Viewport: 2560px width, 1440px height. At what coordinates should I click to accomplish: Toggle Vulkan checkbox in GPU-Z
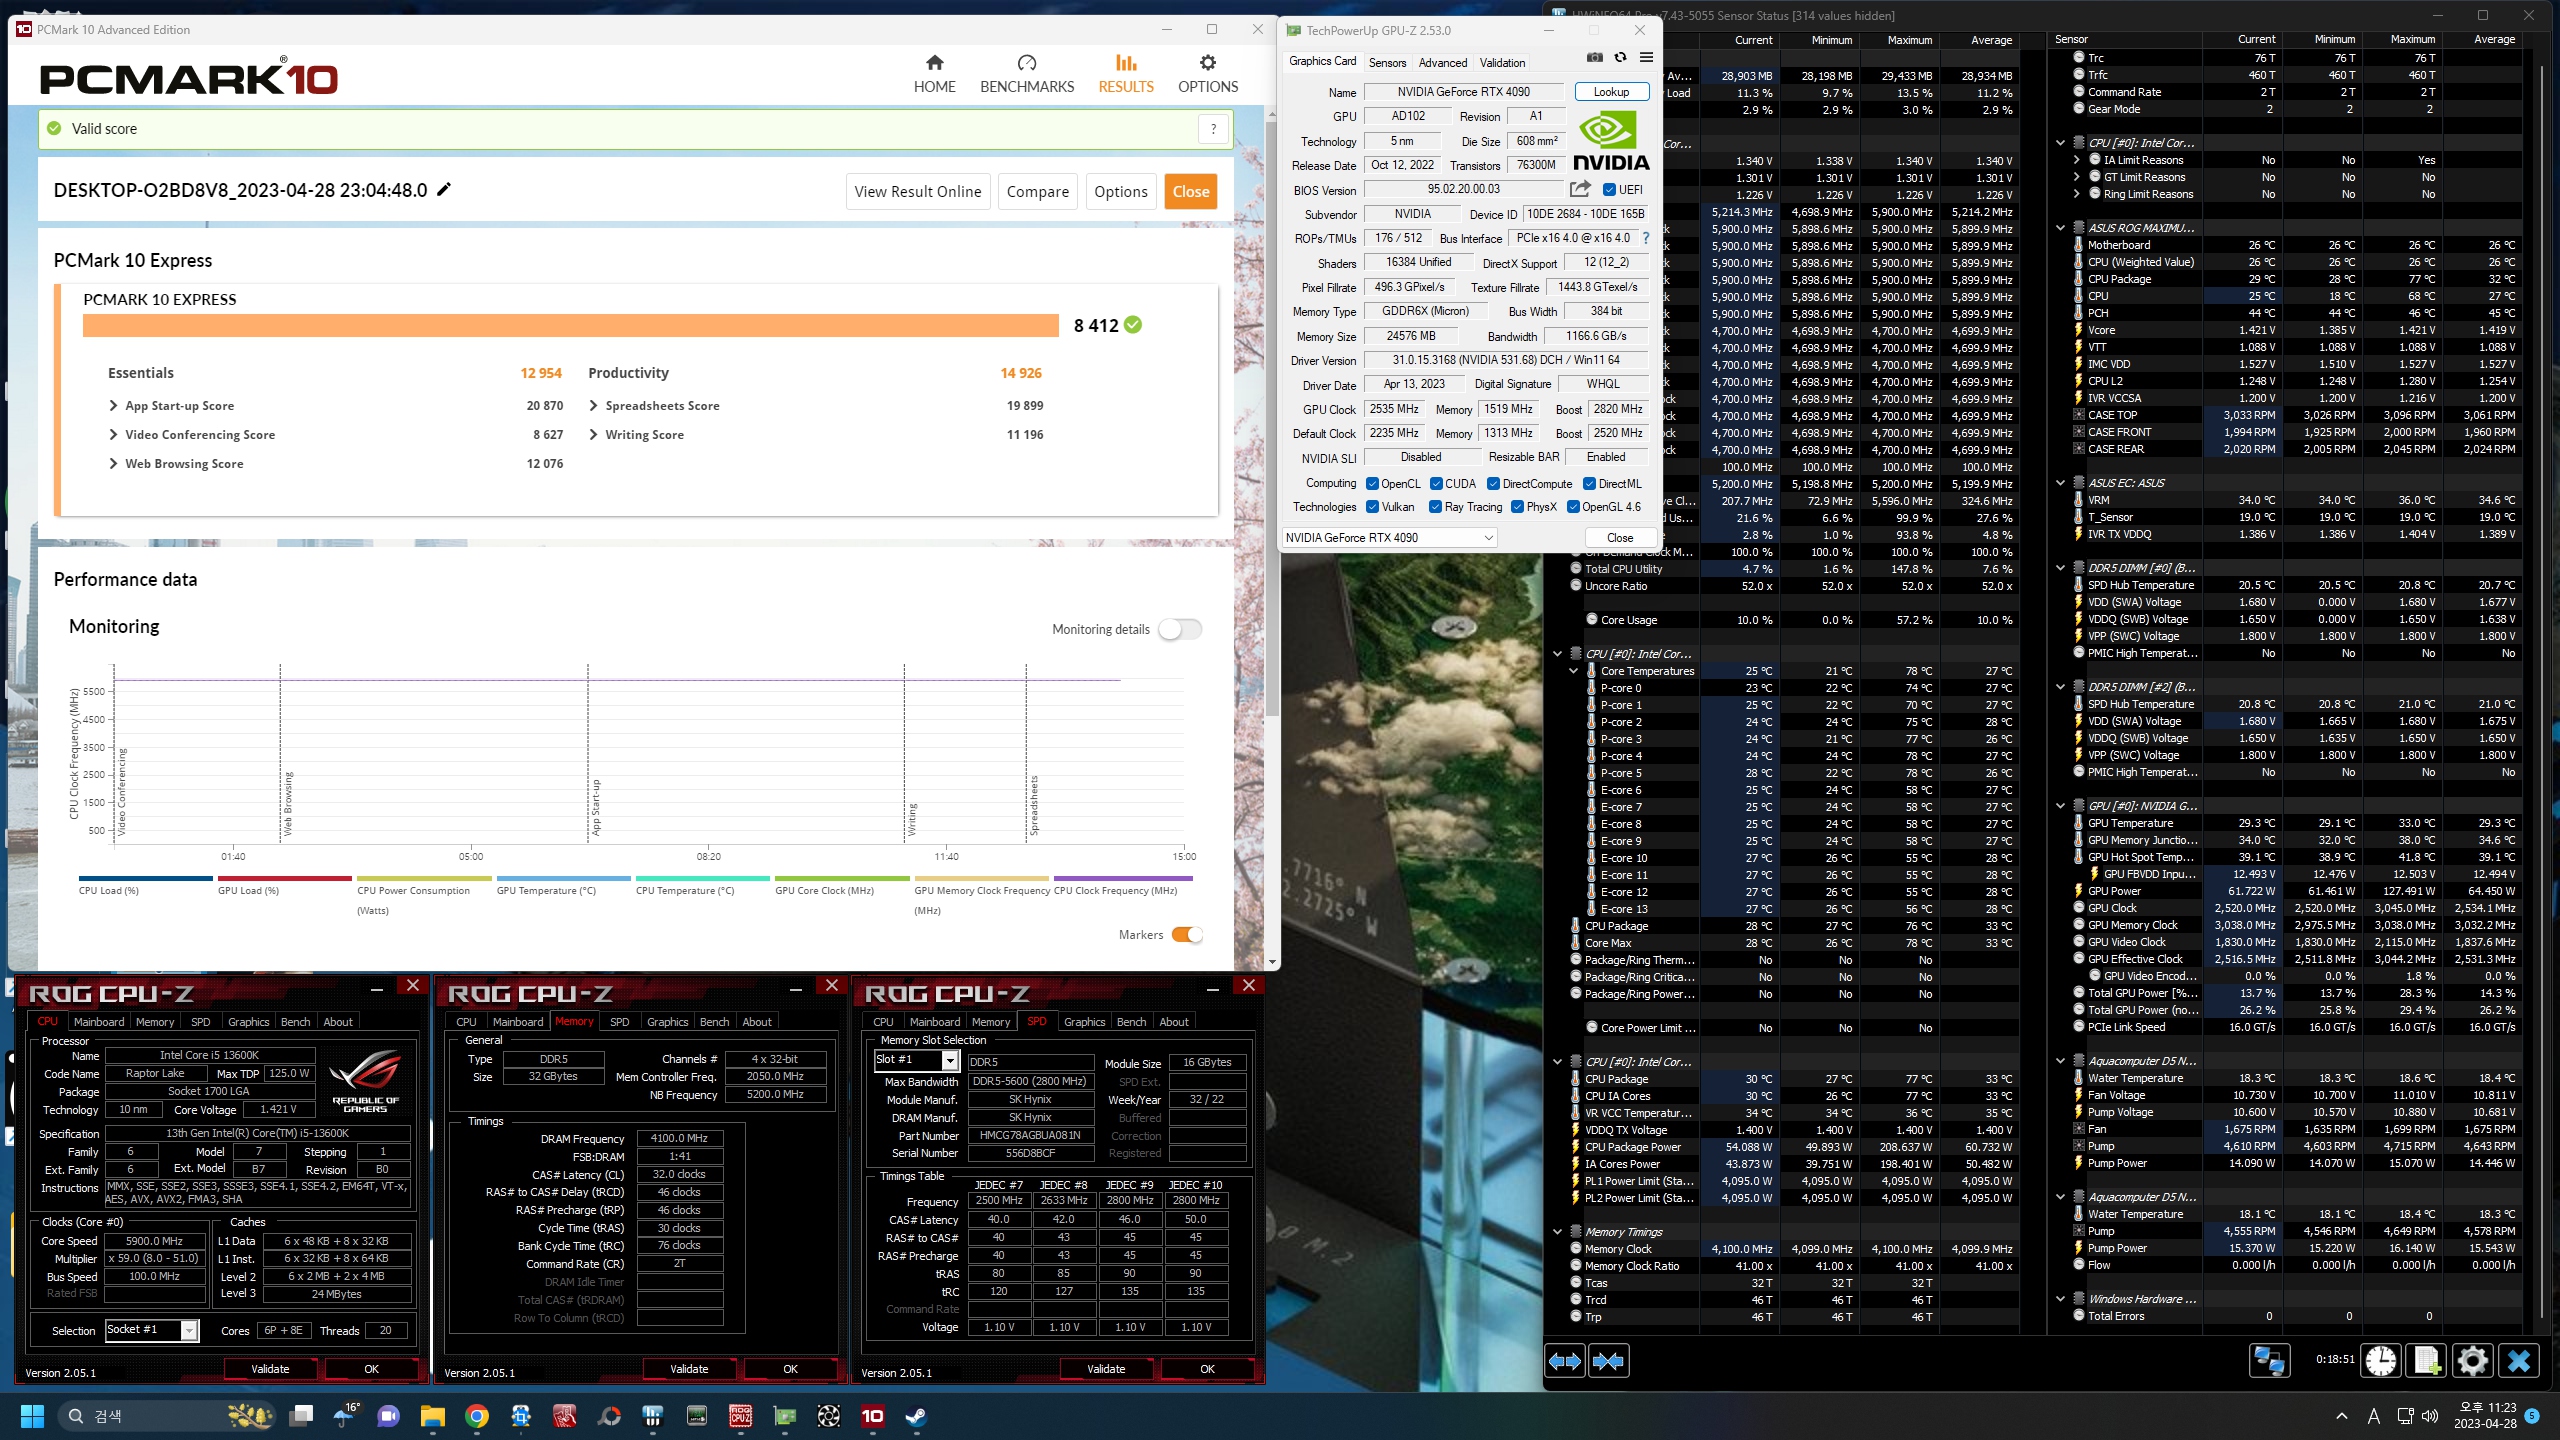coord(1372,507)
